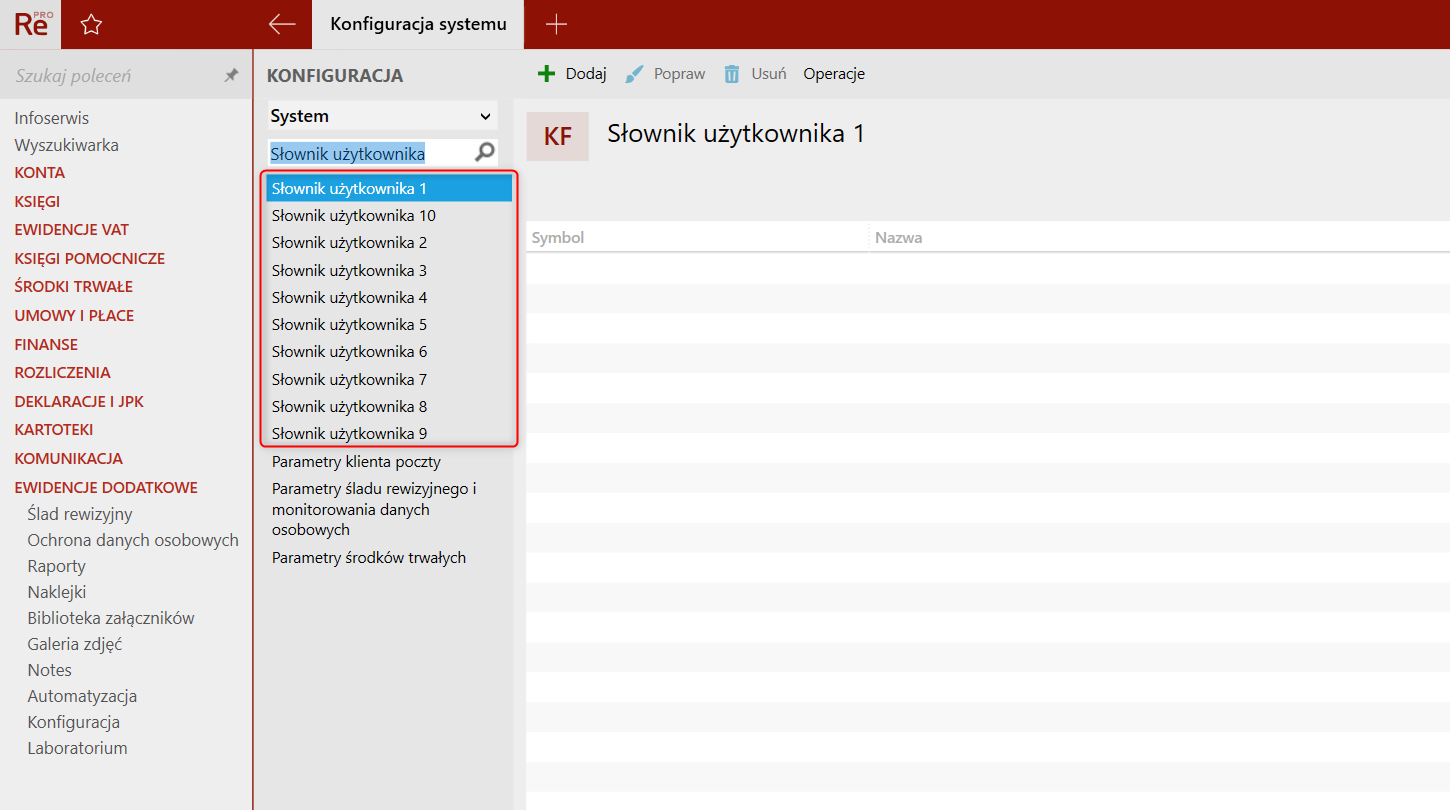
Task: Open Ślad rewizyjny
Action: [80, 514]
